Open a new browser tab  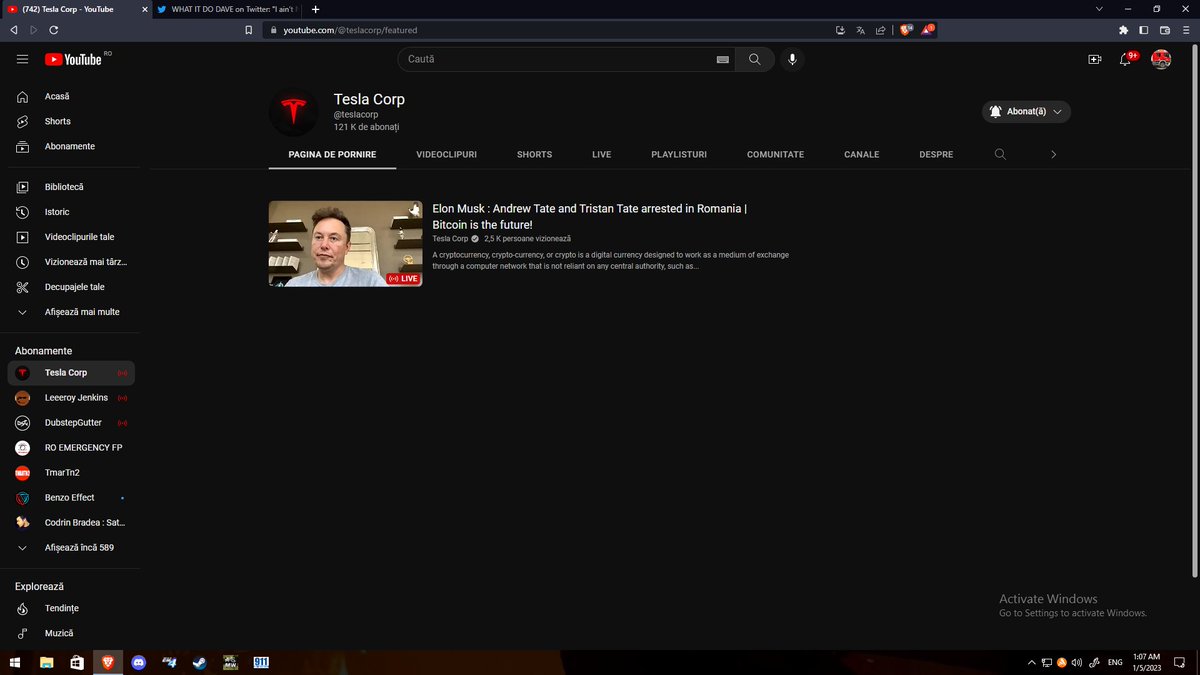pos(316,9)
